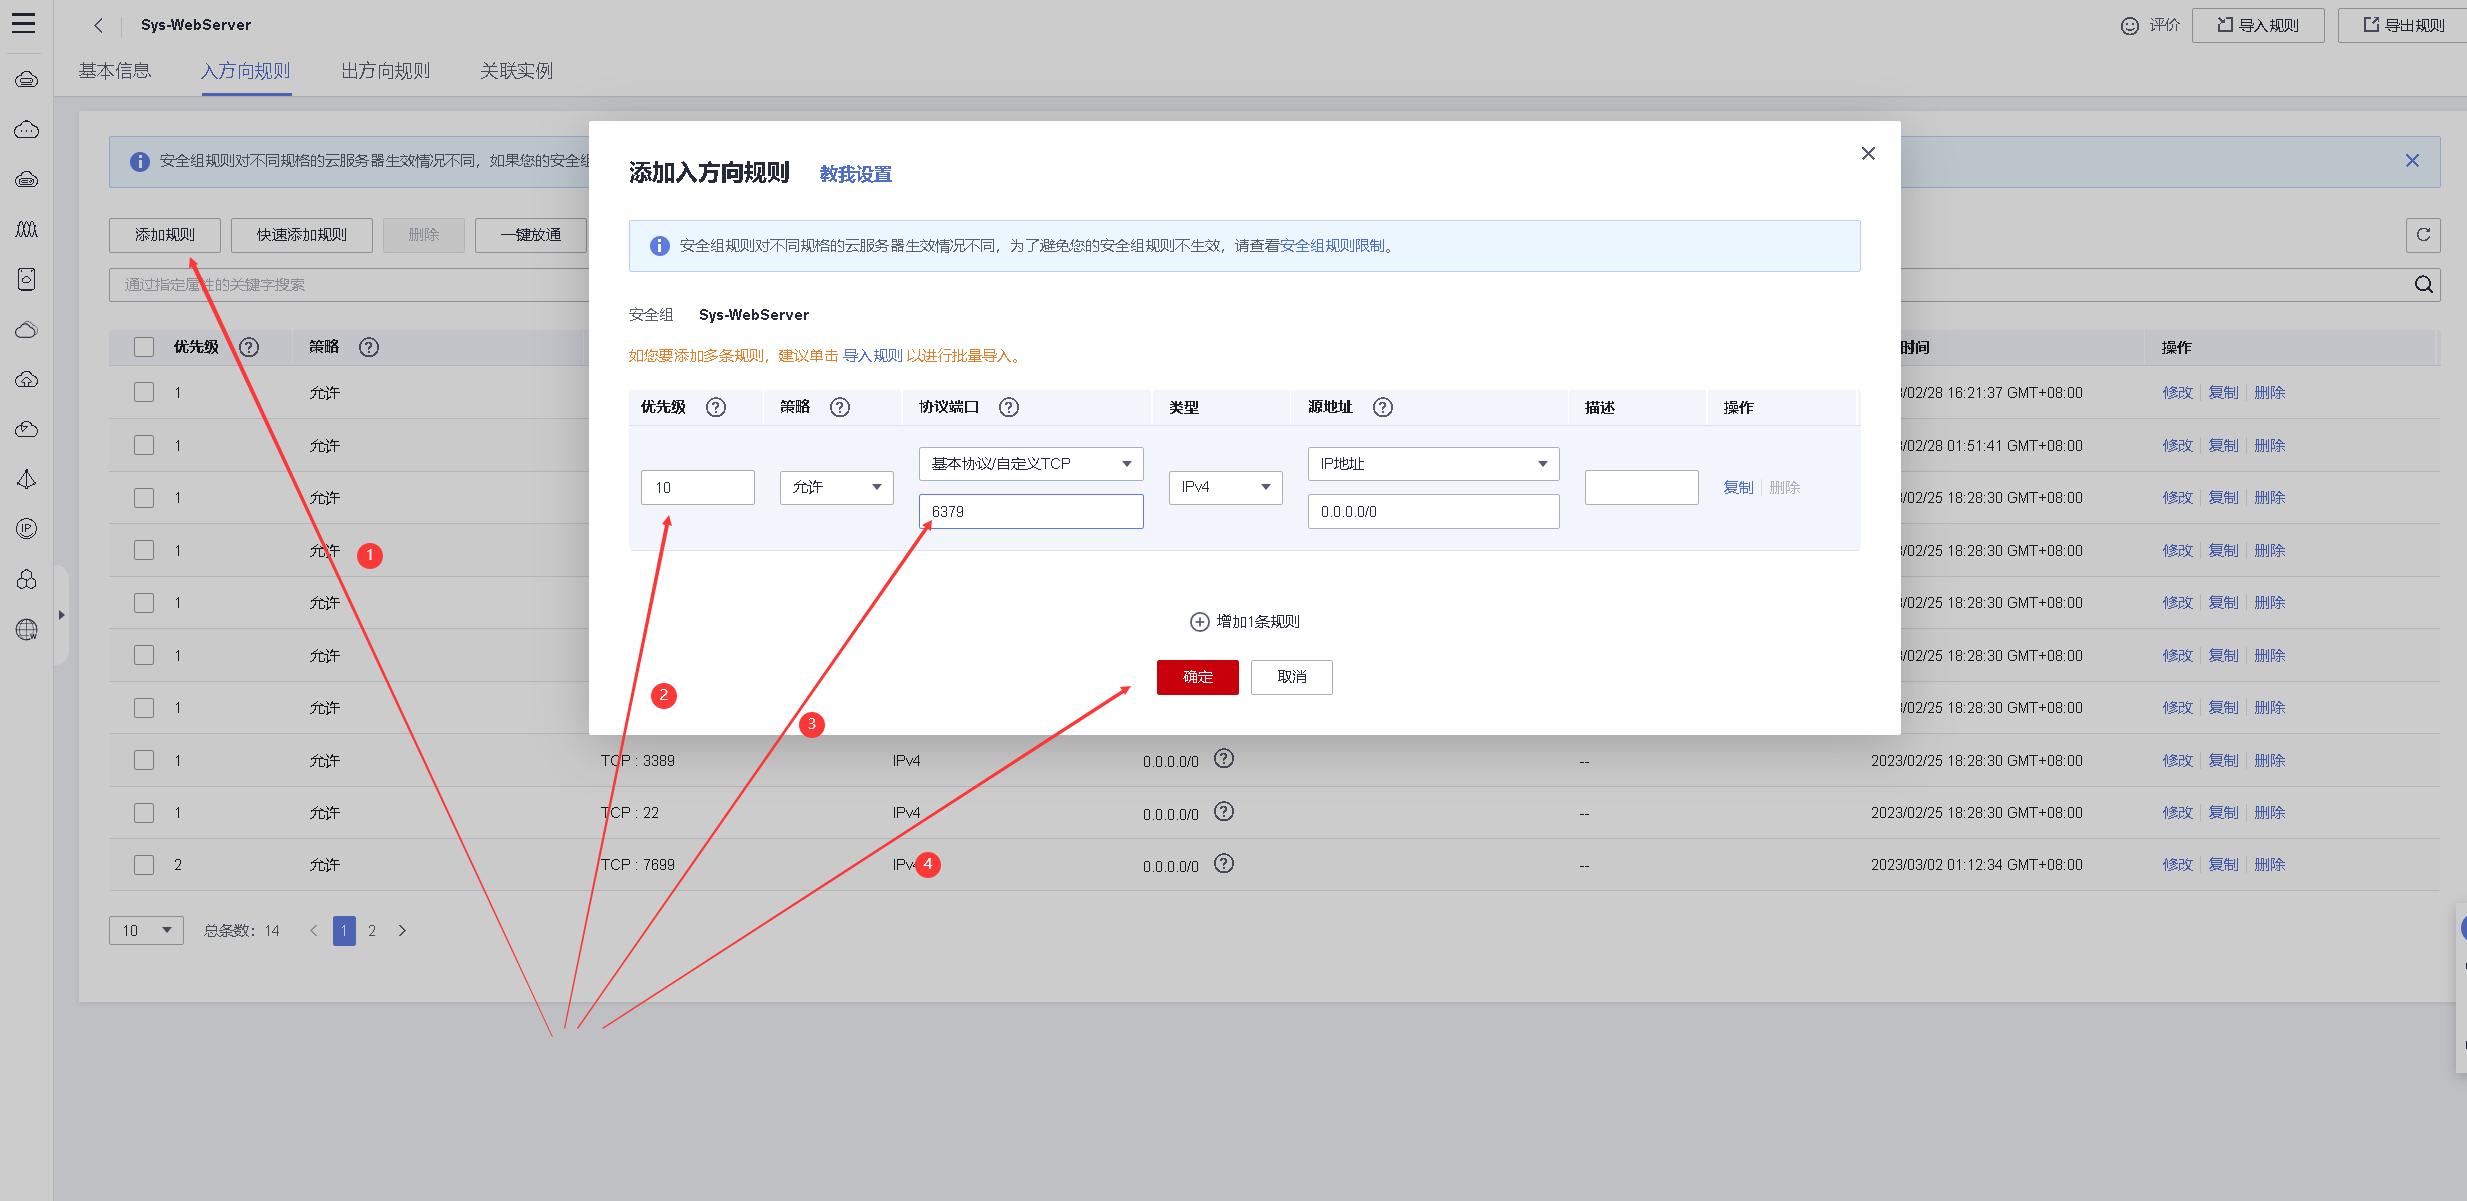
Task: Click the back arrow beside Sys-WebServer
Action: tap(98, 25)
